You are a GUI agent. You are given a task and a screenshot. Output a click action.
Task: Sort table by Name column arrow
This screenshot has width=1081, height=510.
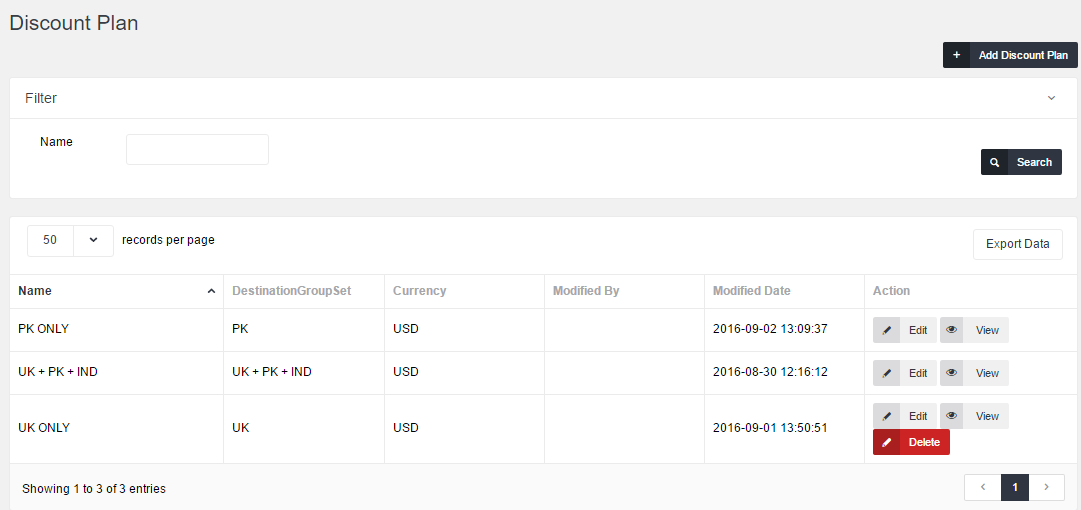coord(211,291)
